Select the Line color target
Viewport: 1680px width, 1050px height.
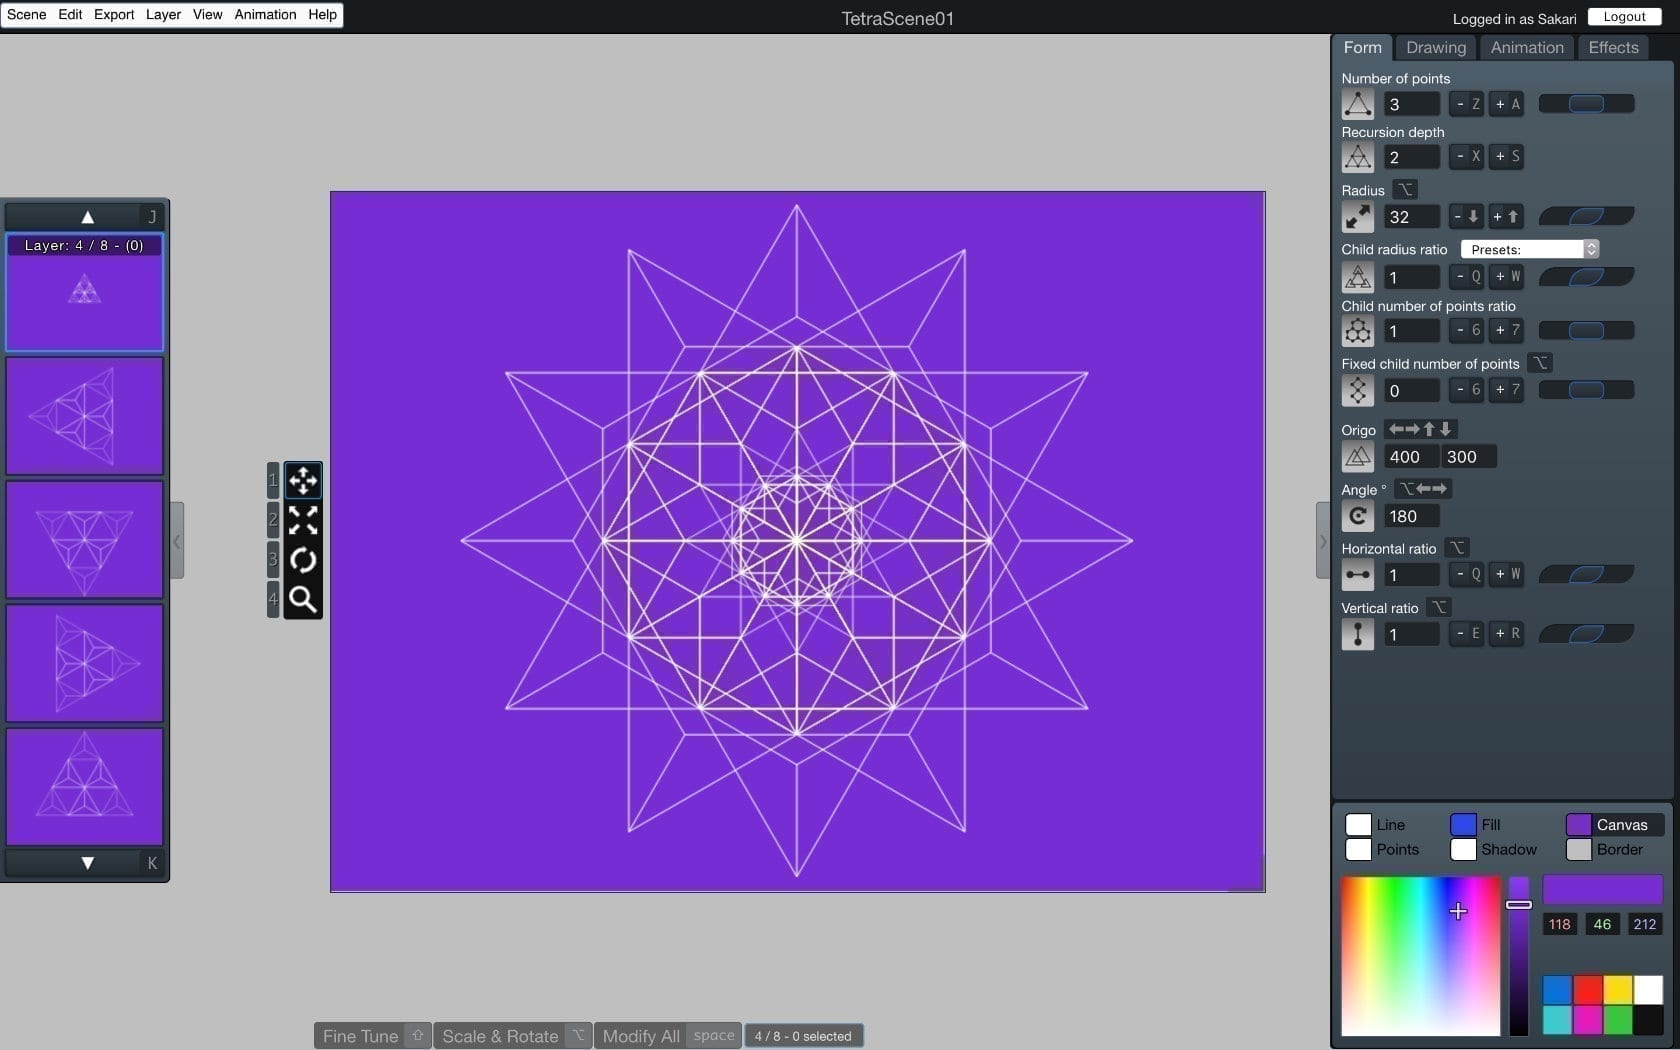click(1358, 825)
